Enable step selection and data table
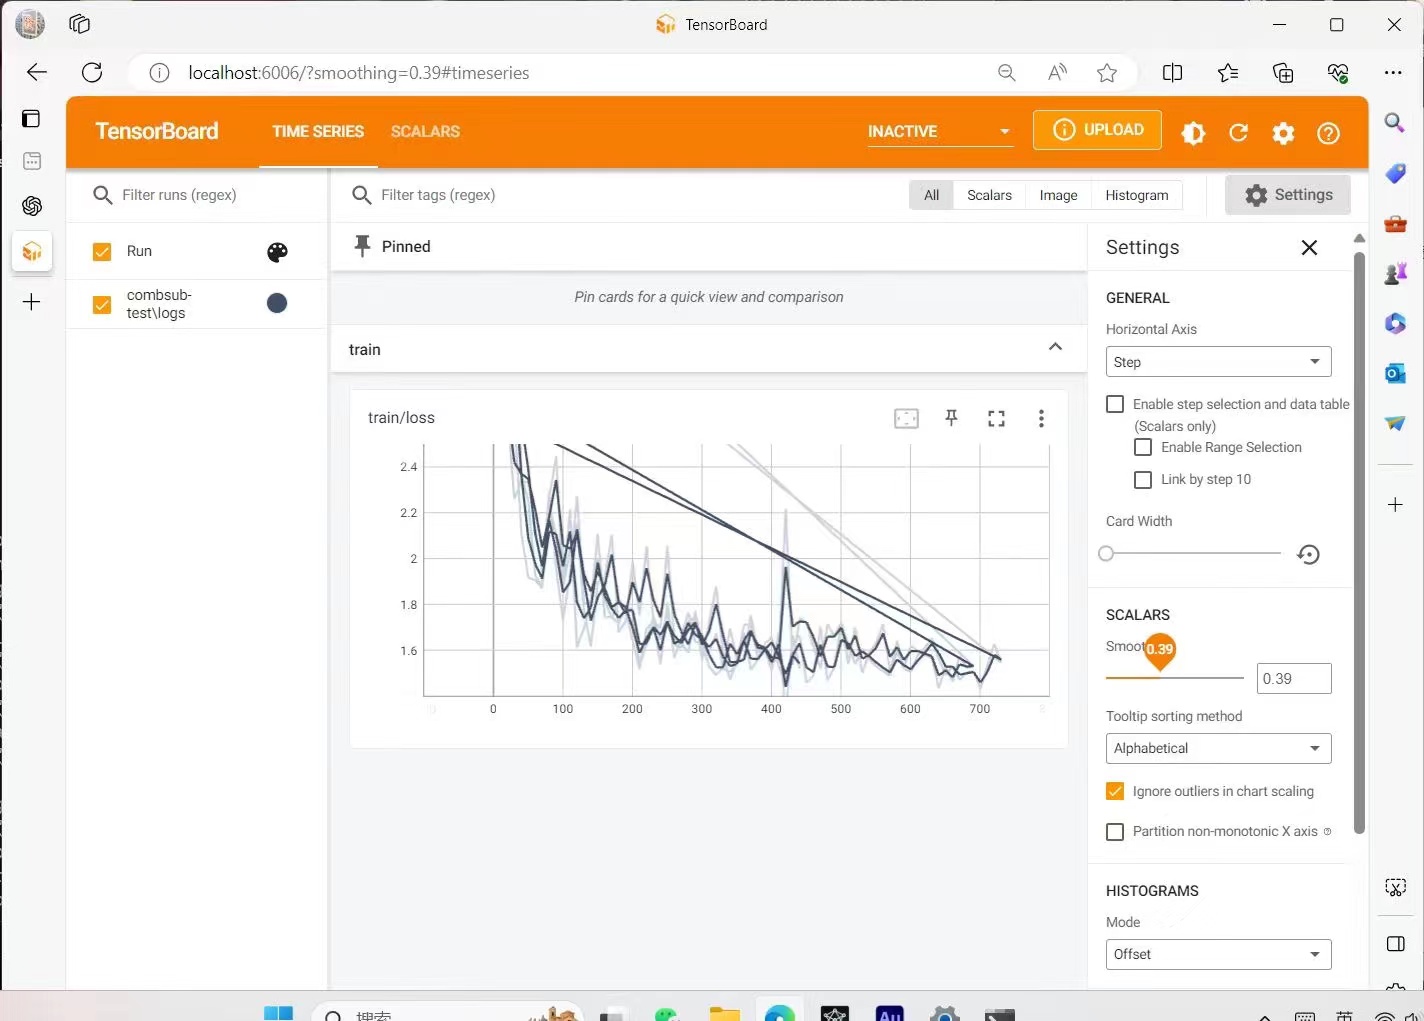The width and height of the screenshot is (1424, 1021). coord(1115,404)
